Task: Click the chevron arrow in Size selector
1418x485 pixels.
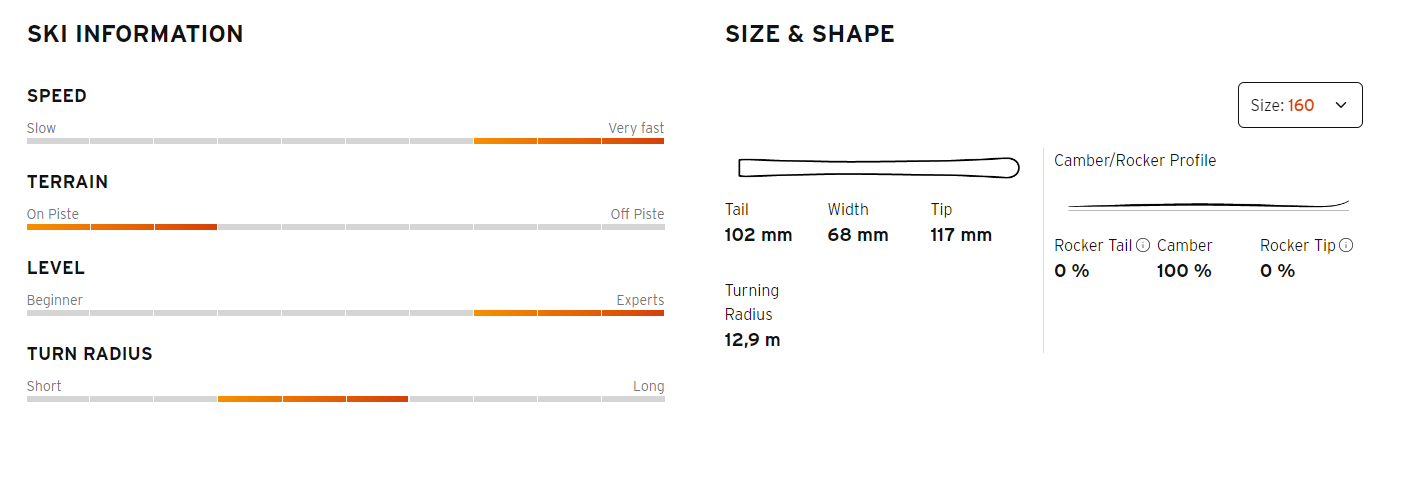Action: pyautogui.click(x=1341, y=105)
